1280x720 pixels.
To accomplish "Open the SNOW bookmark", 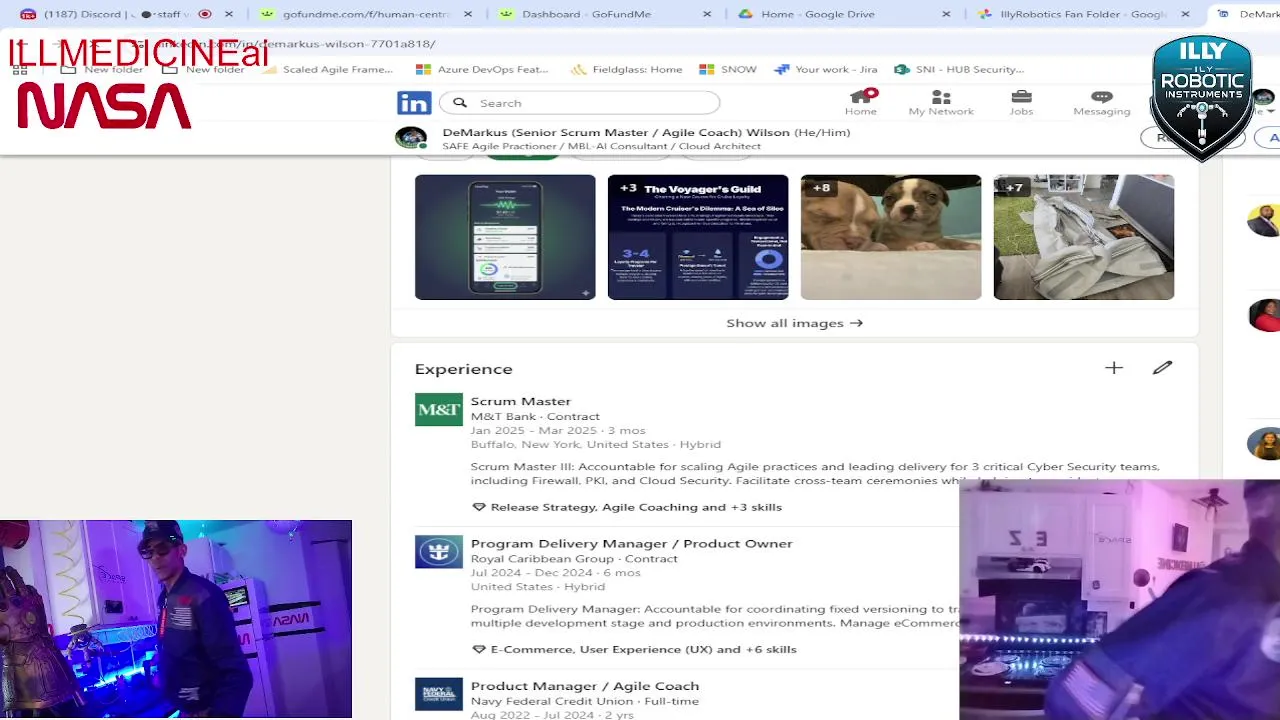I will (x=728, y=69).
